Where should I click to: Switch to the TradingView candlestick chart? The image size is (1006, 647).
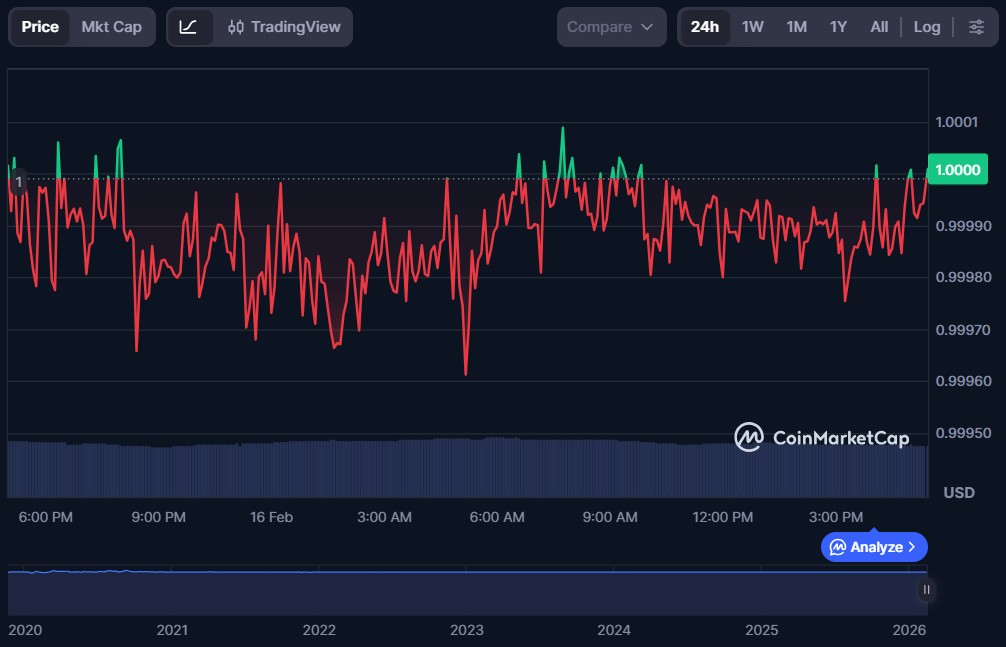coord(284,27)
